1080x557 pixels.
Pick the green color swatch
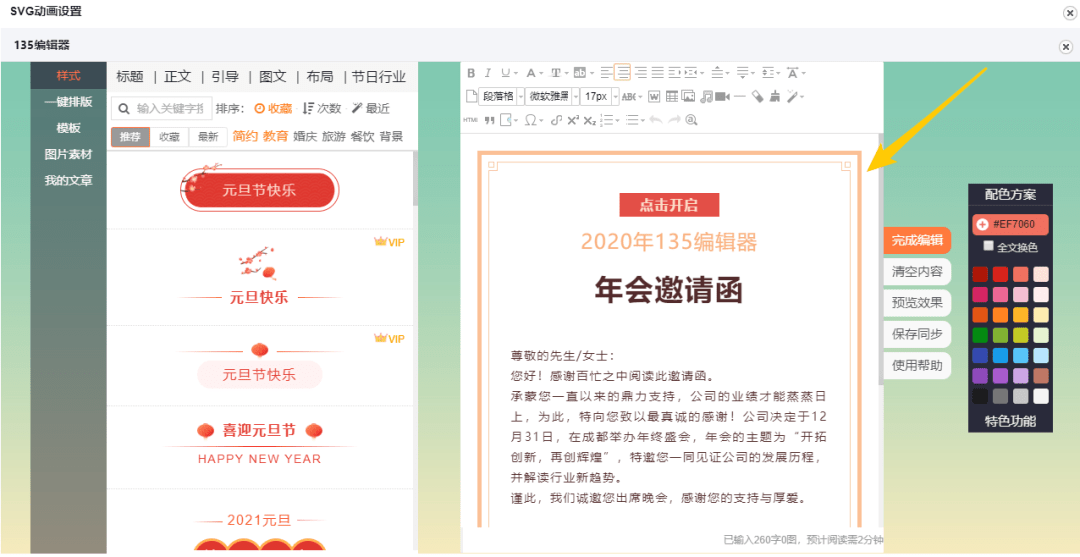[980, 335]
